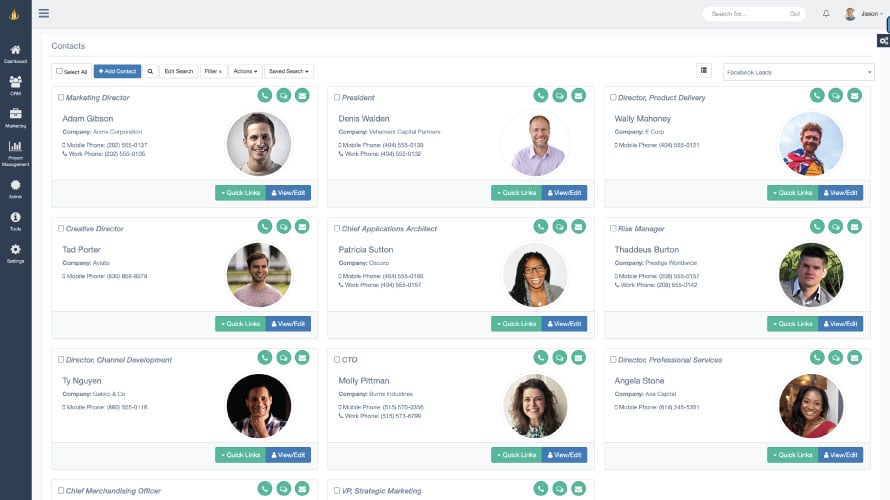Switch to list view icon

(704, 70)
